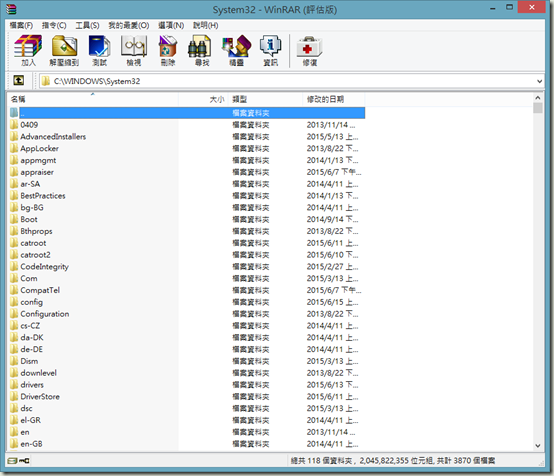Select the BestPractices folder name
This screenshot has width=554, height=476.
[43, 195]
